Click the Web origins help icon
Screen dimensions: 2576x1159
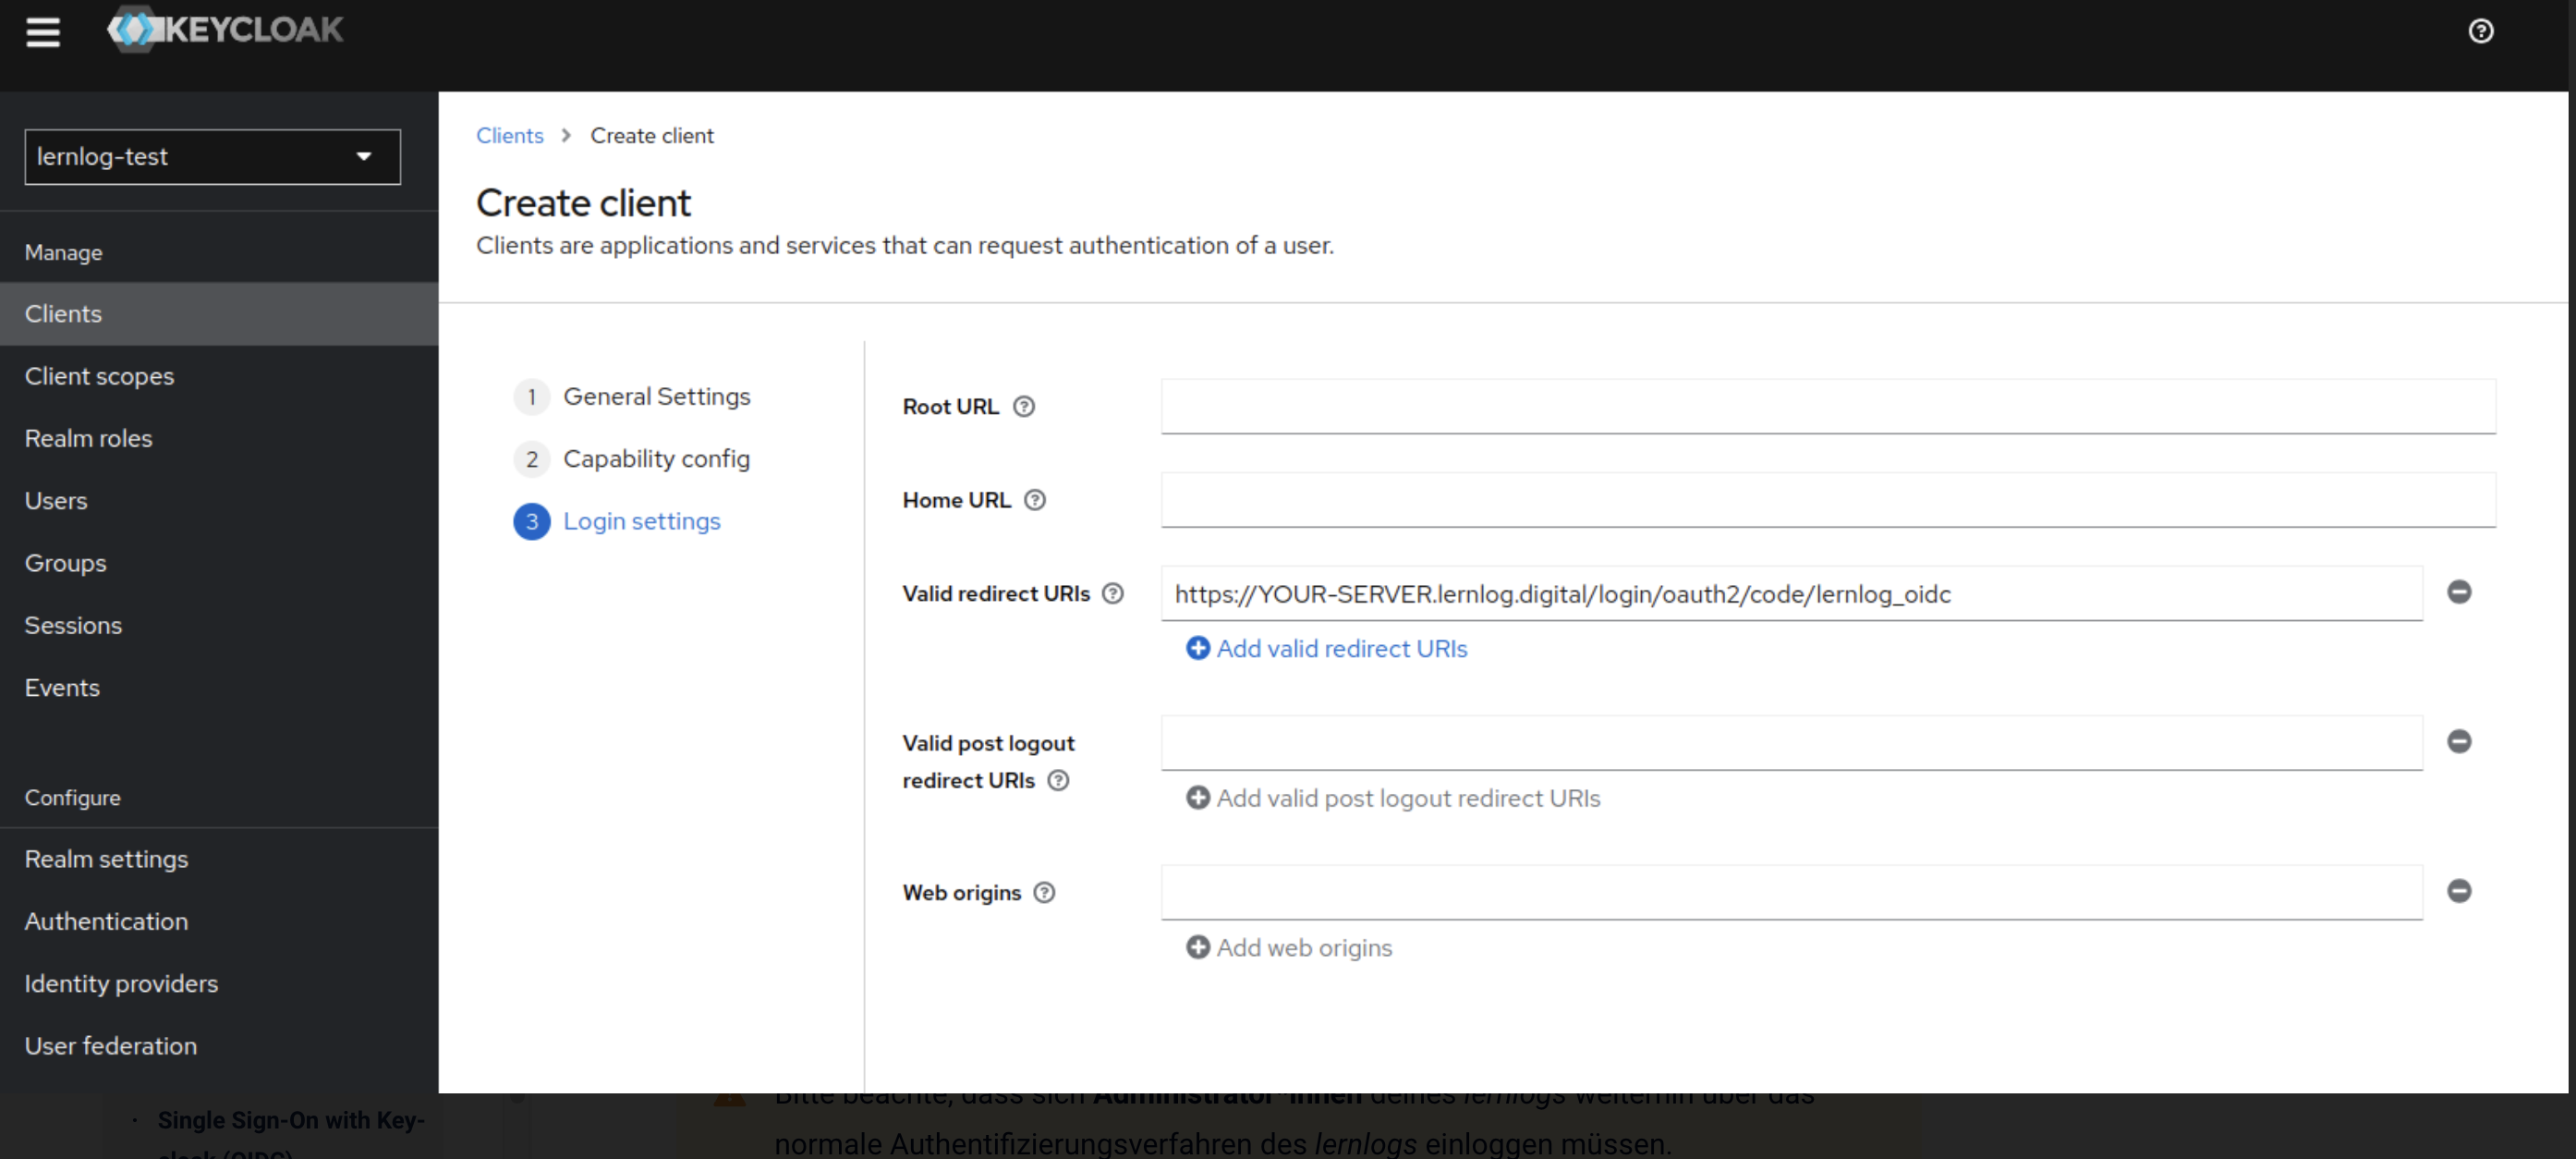1043,893
